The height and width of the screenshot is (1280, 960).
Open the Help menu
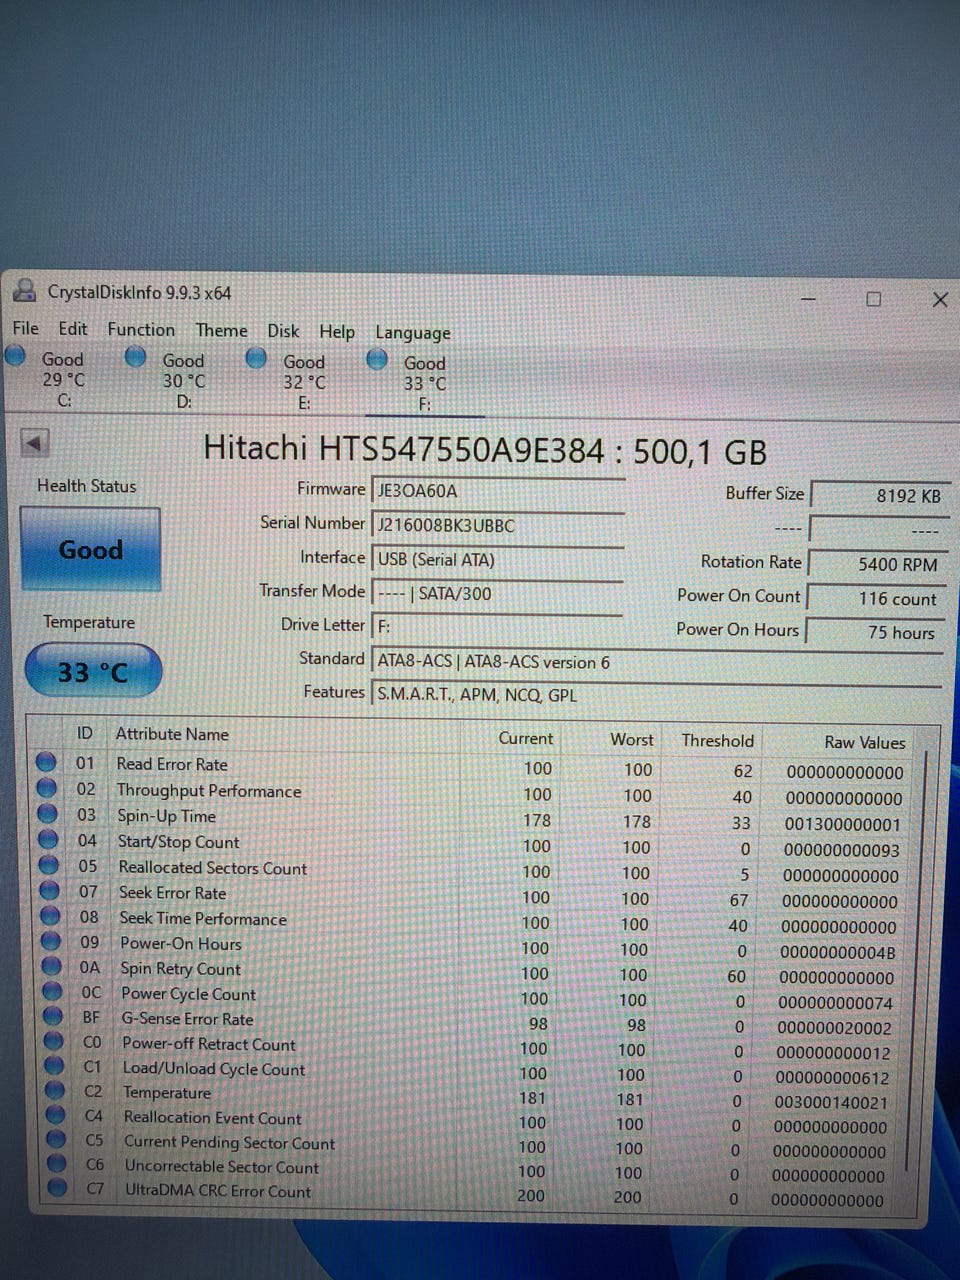click(x=337, y=331)
